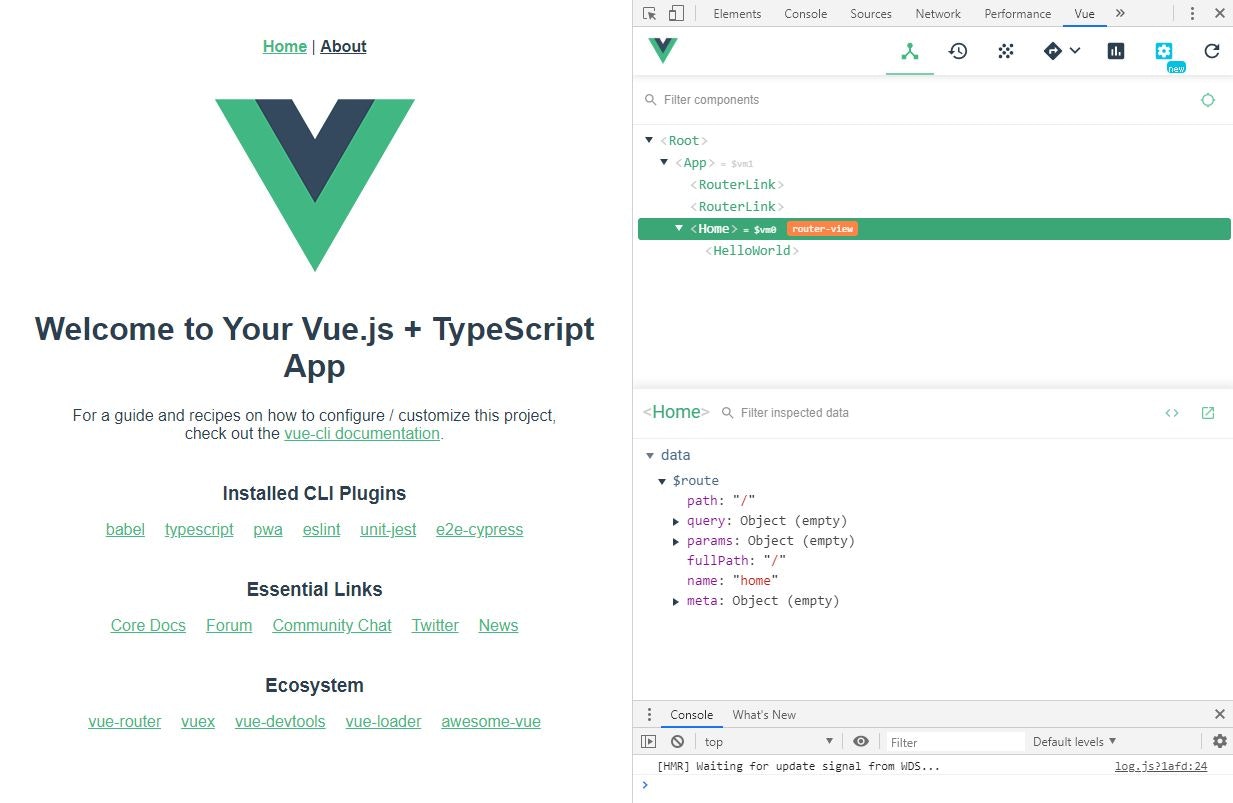Select the HelloWorld component tree item
This screenshot has height=803, width=1233.
752,251
